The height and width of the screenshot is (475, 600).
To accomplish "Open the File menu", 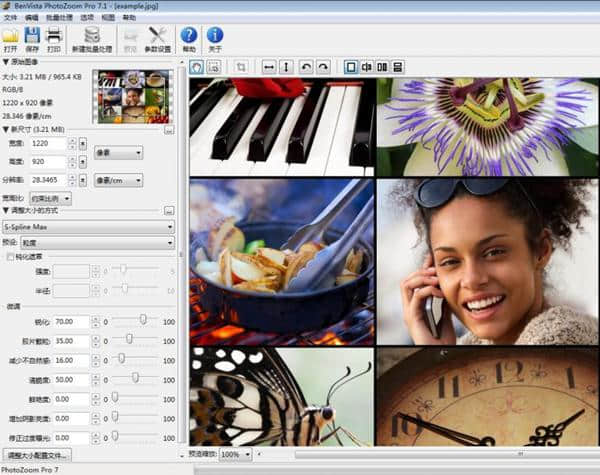I will 8,18.
